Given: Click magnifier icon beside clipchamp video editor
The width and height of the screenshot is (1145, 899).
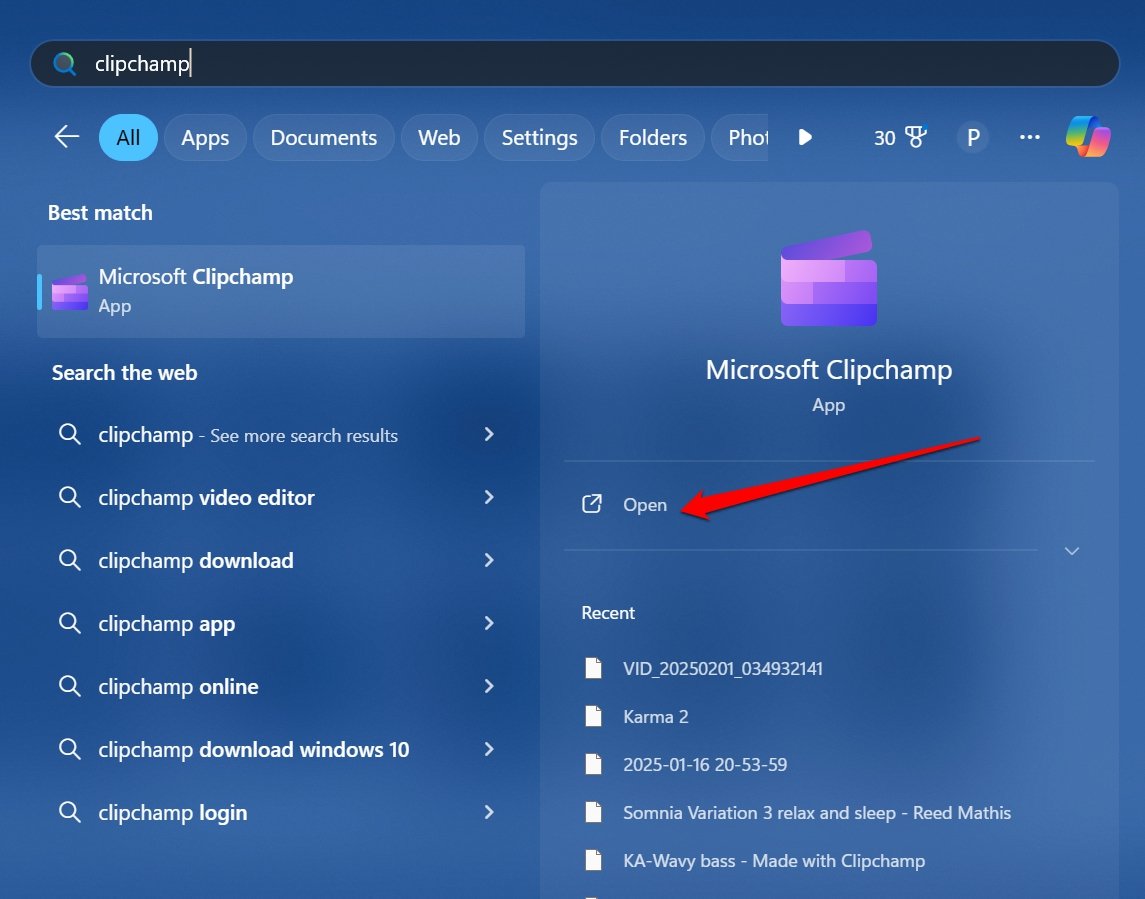Looking at the screenshot, I should 69,497.
